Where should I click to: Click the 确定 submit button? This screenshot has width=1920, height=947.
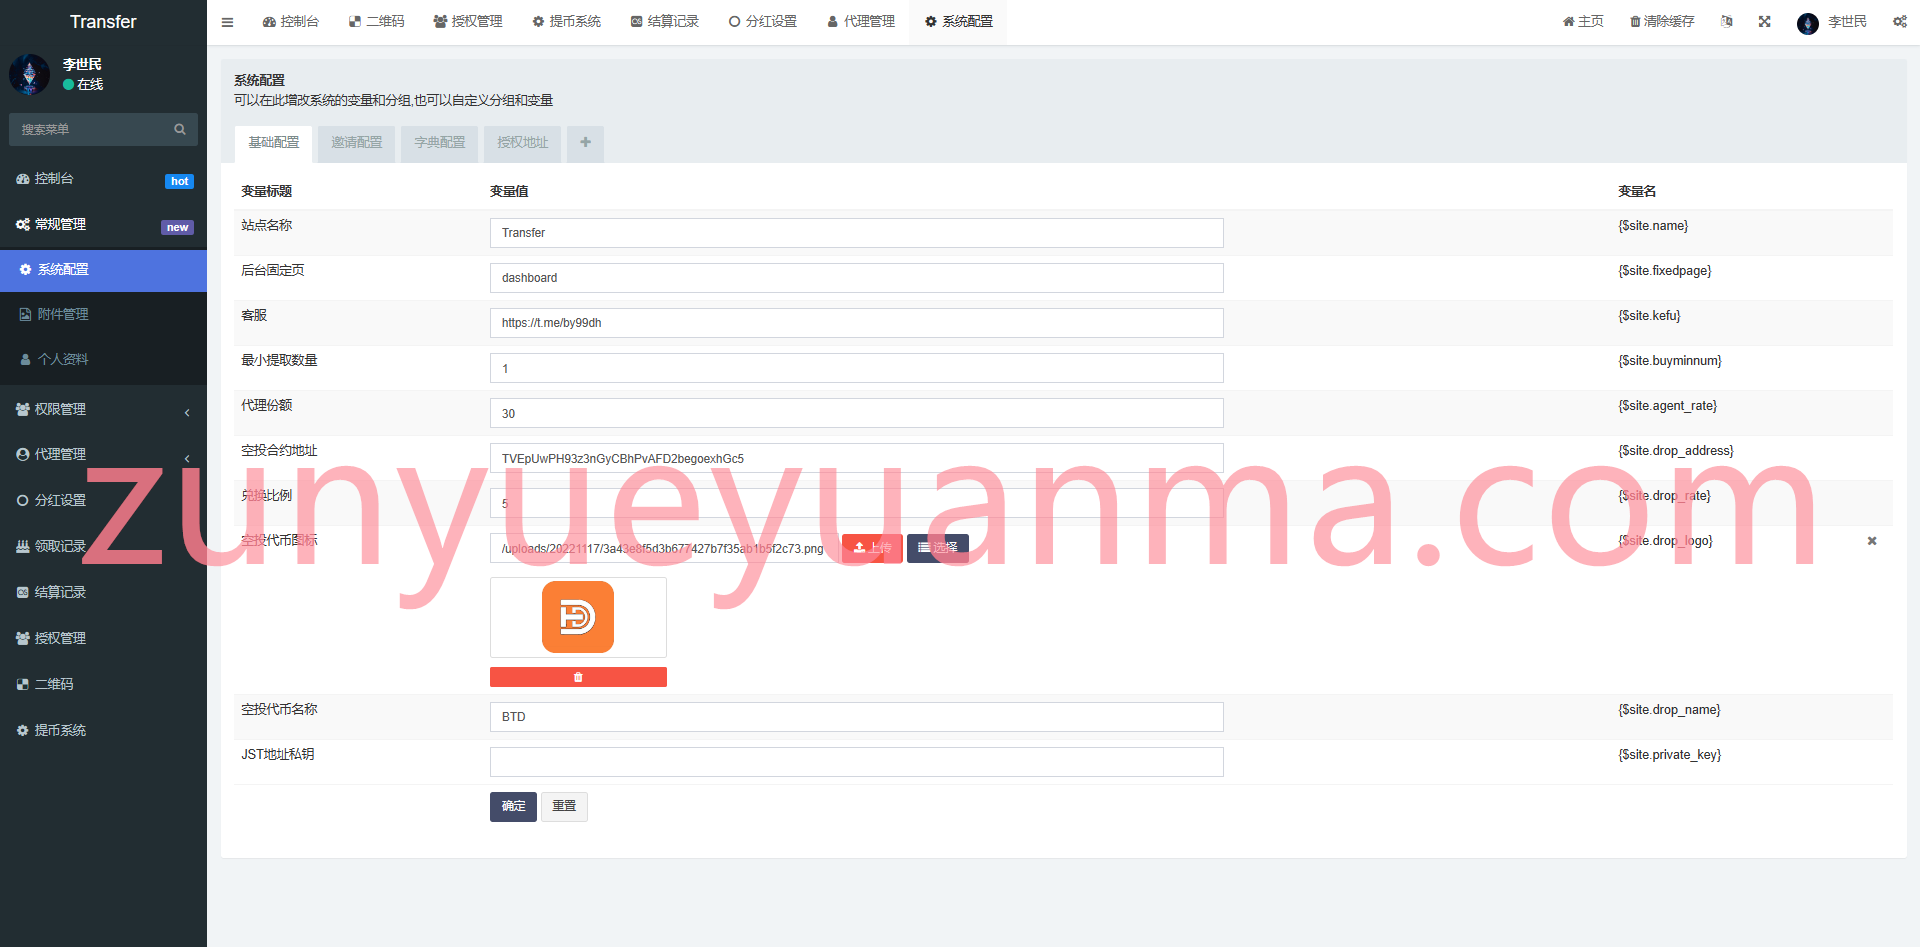click(x=513, y=807)
